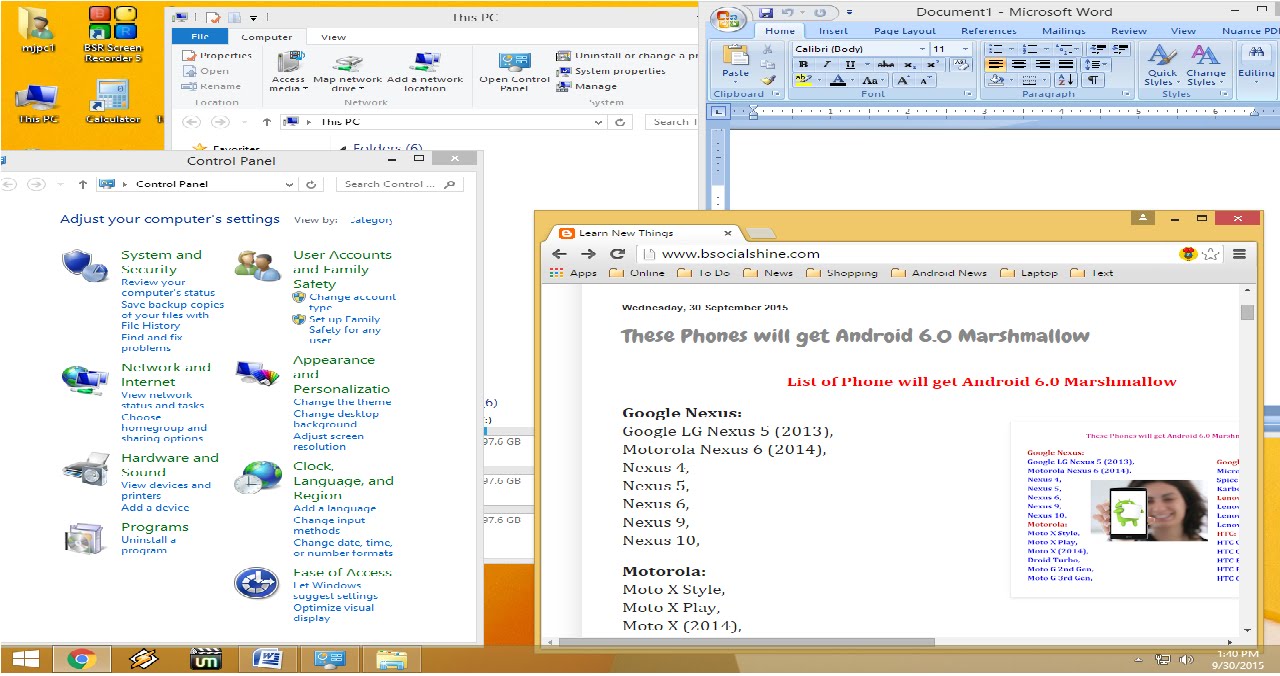Click Search Control Panel field
The image size is (1280, 676).
398,184
